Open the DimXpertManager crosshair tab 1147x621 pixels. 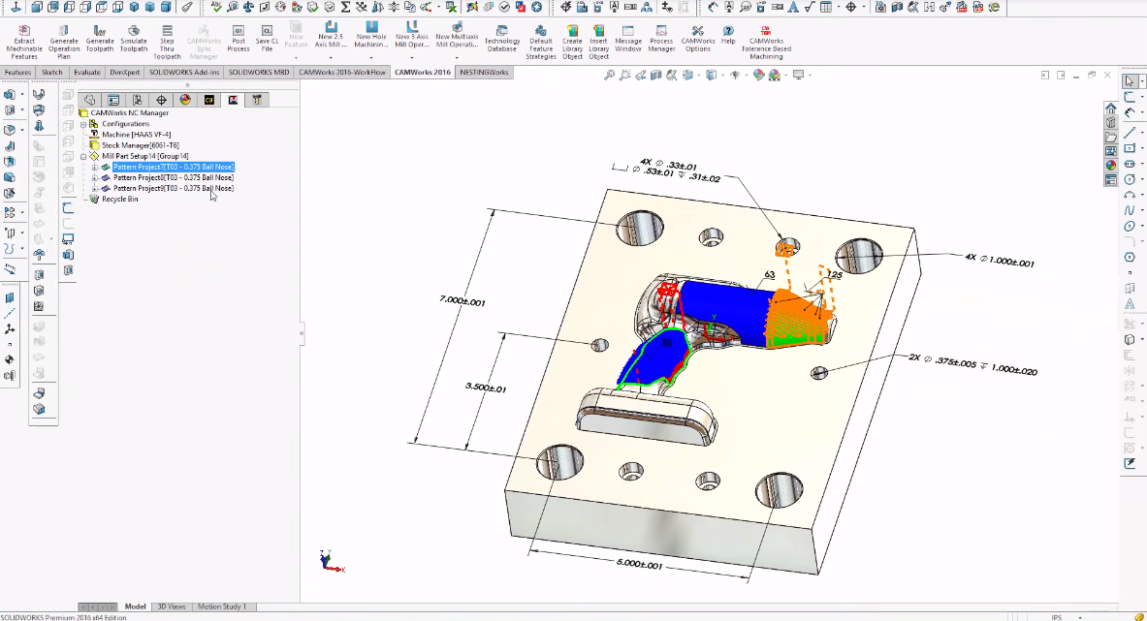pos(162,100)
